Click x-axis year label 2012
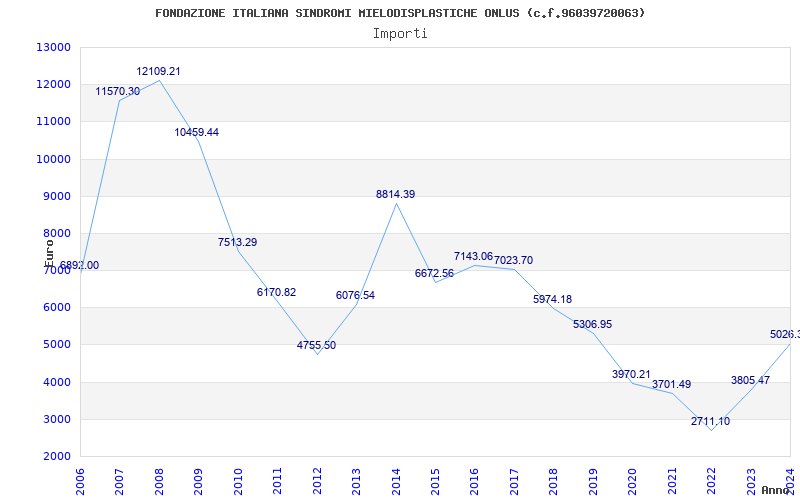The width and height of the screenshot is (800, 500). [317, 482]
